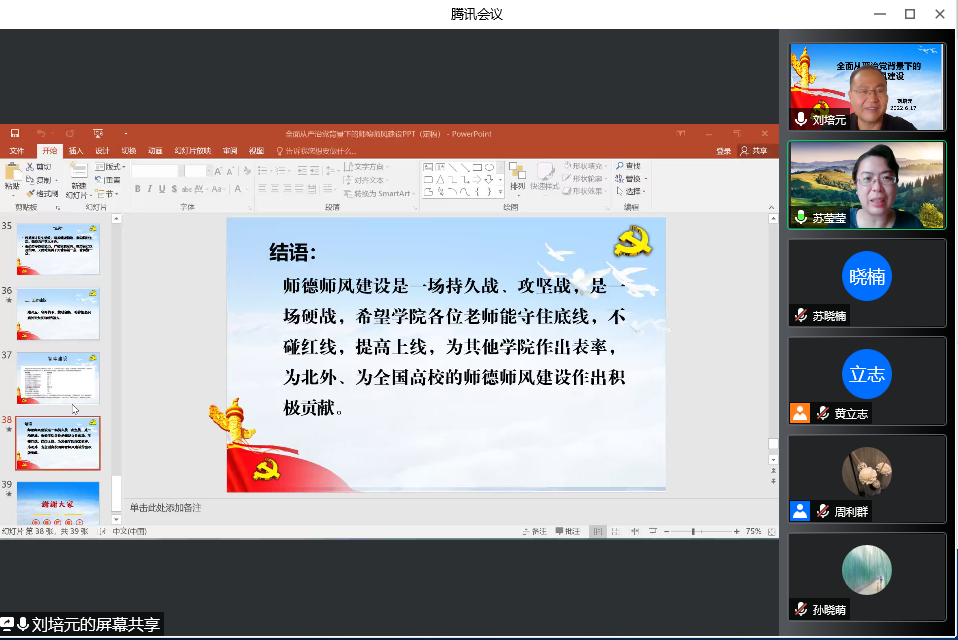Expand the Select (选择) dropdown in editing group
958x640 pixels.
(x=631, y=191)
